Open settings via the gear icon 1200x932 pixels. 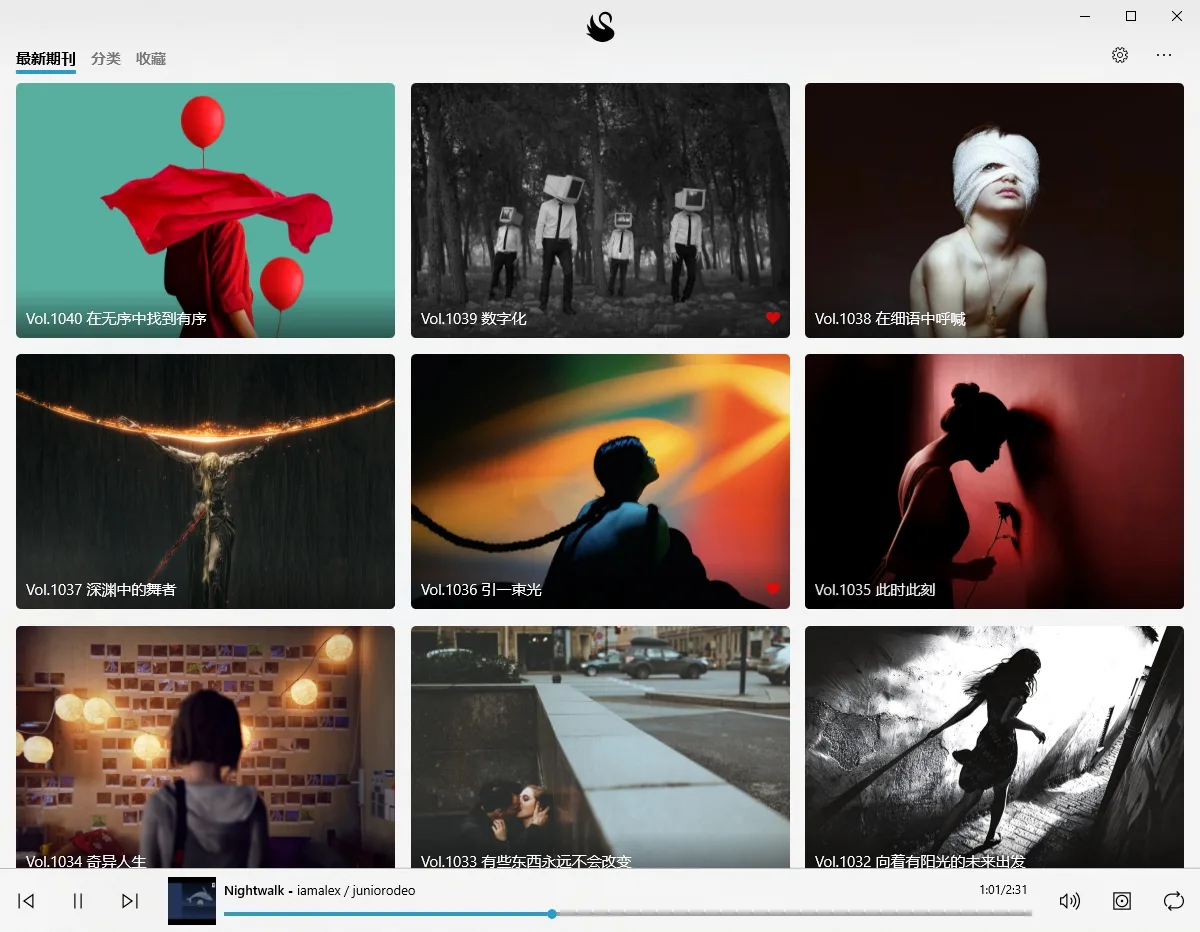pyautogui.click(x=1120, y=55)
